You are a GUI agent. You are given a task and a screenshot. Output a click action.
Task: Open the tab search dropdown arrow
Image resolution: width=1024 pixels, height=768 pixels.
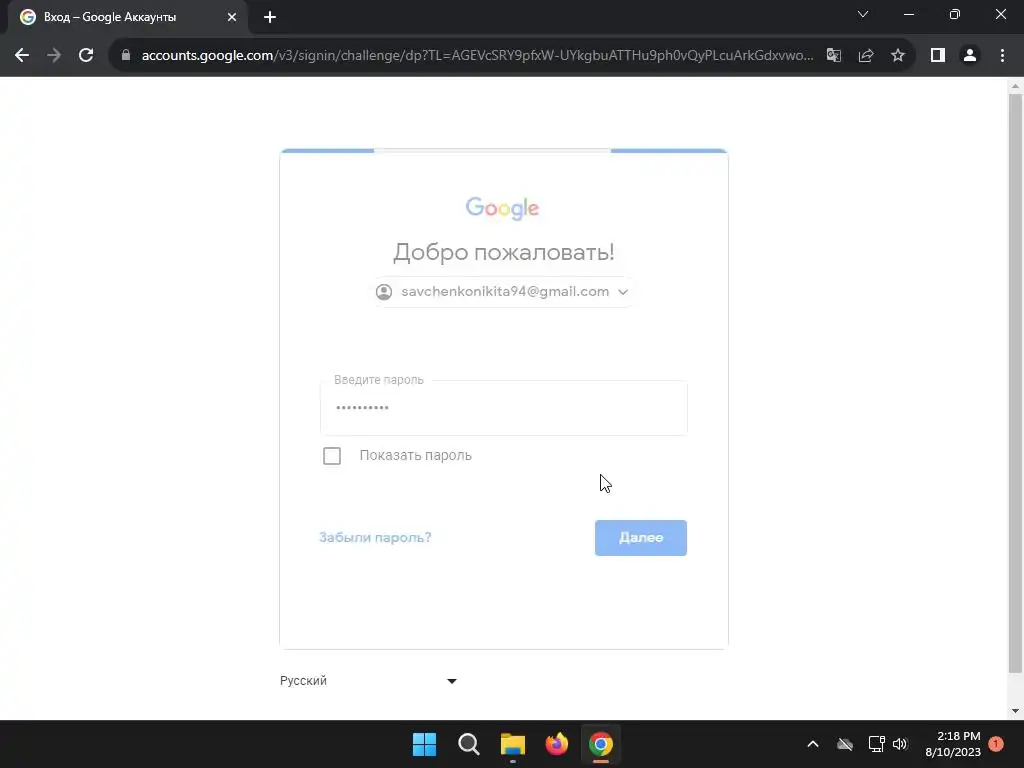[863, 14]
